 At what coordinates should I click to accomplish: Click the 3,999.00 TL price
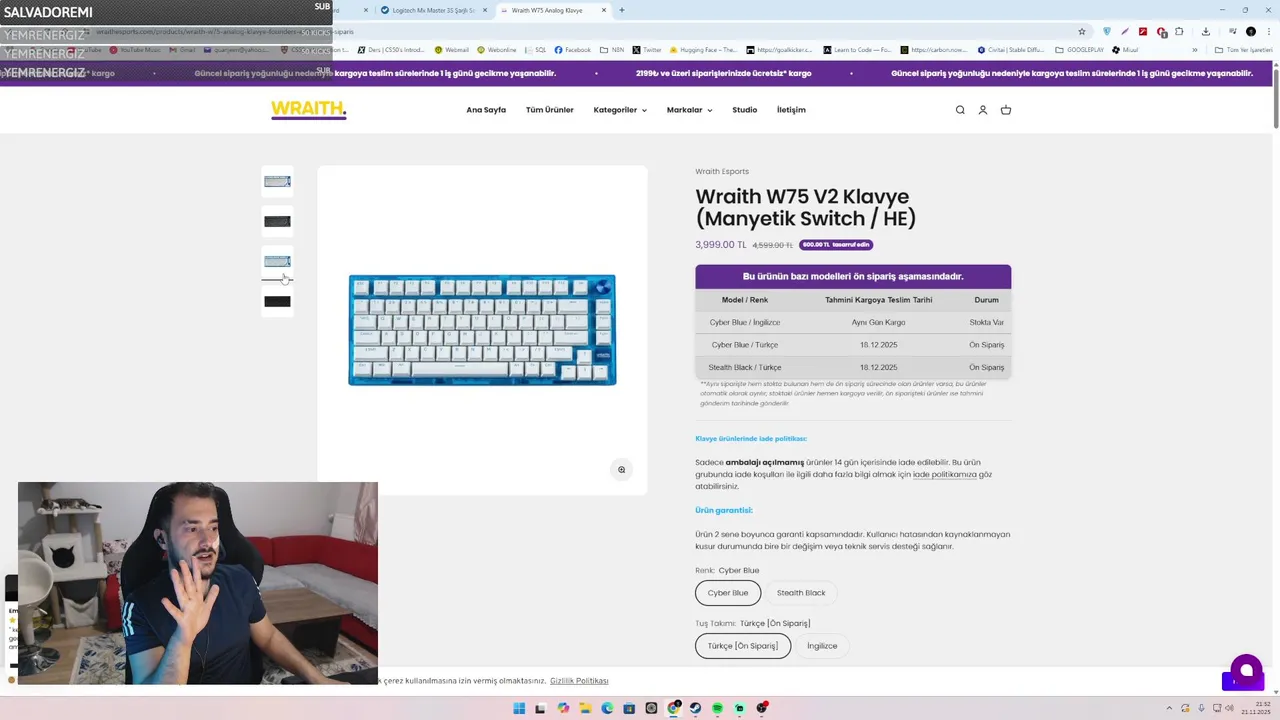[x=721, y=245]
